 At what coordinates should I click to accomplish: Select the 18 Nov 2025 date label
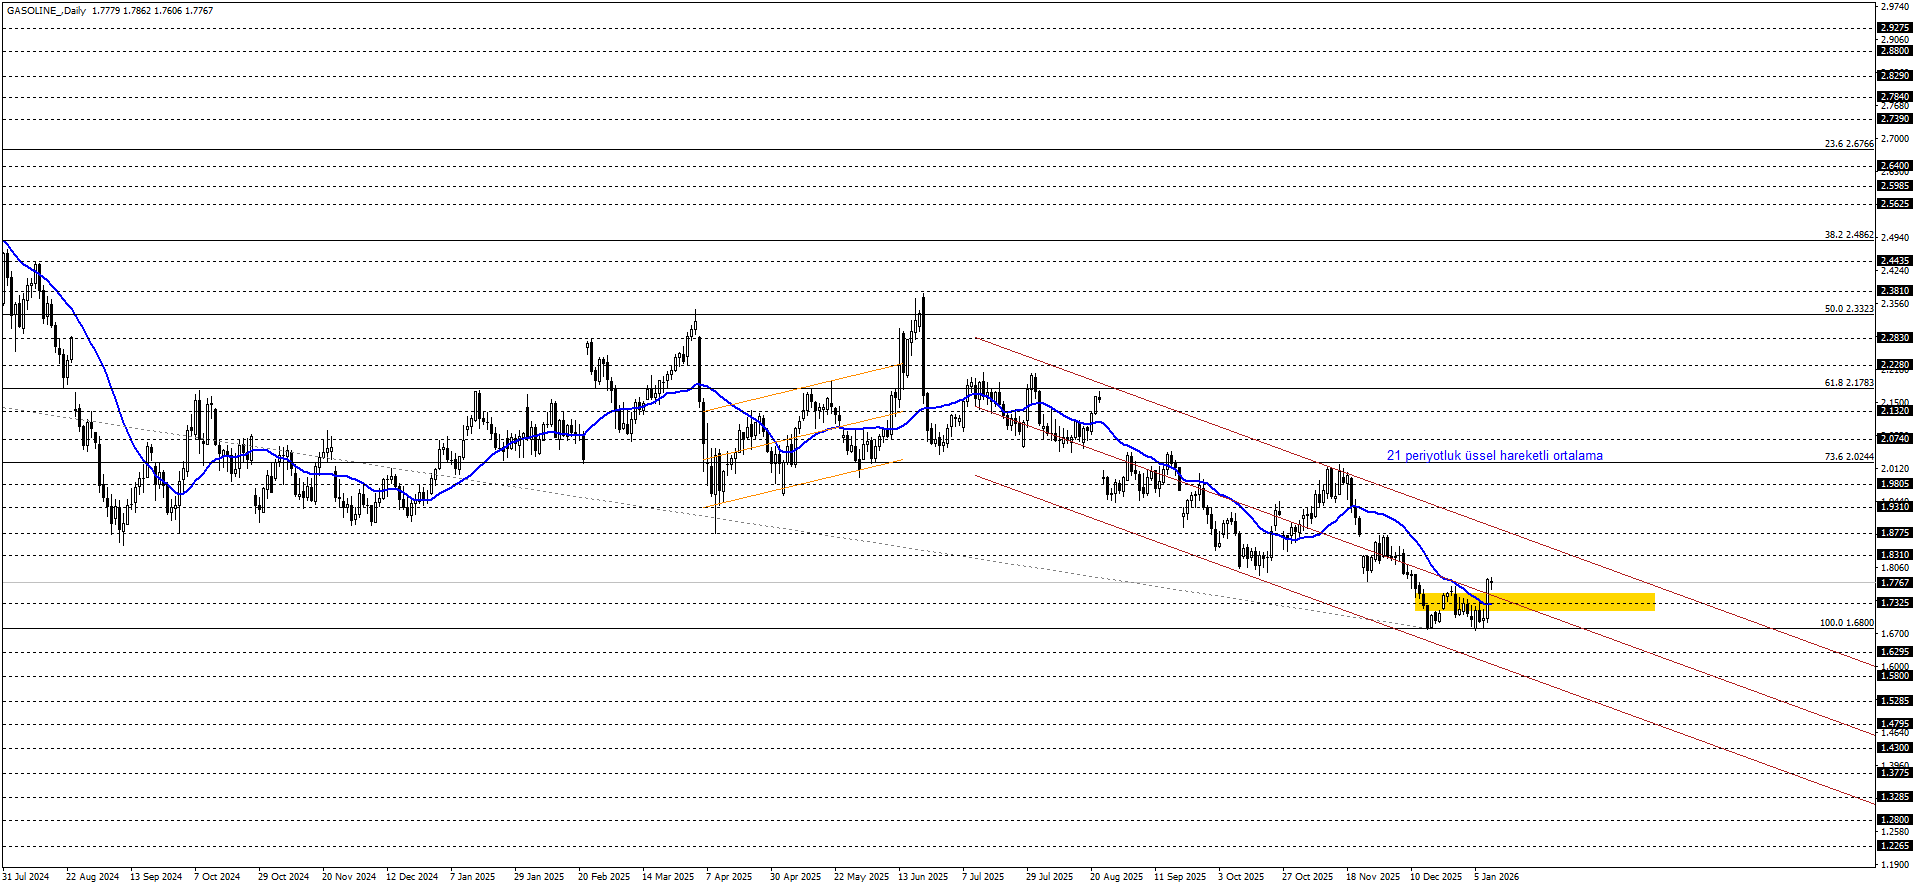click(1372, 877)
